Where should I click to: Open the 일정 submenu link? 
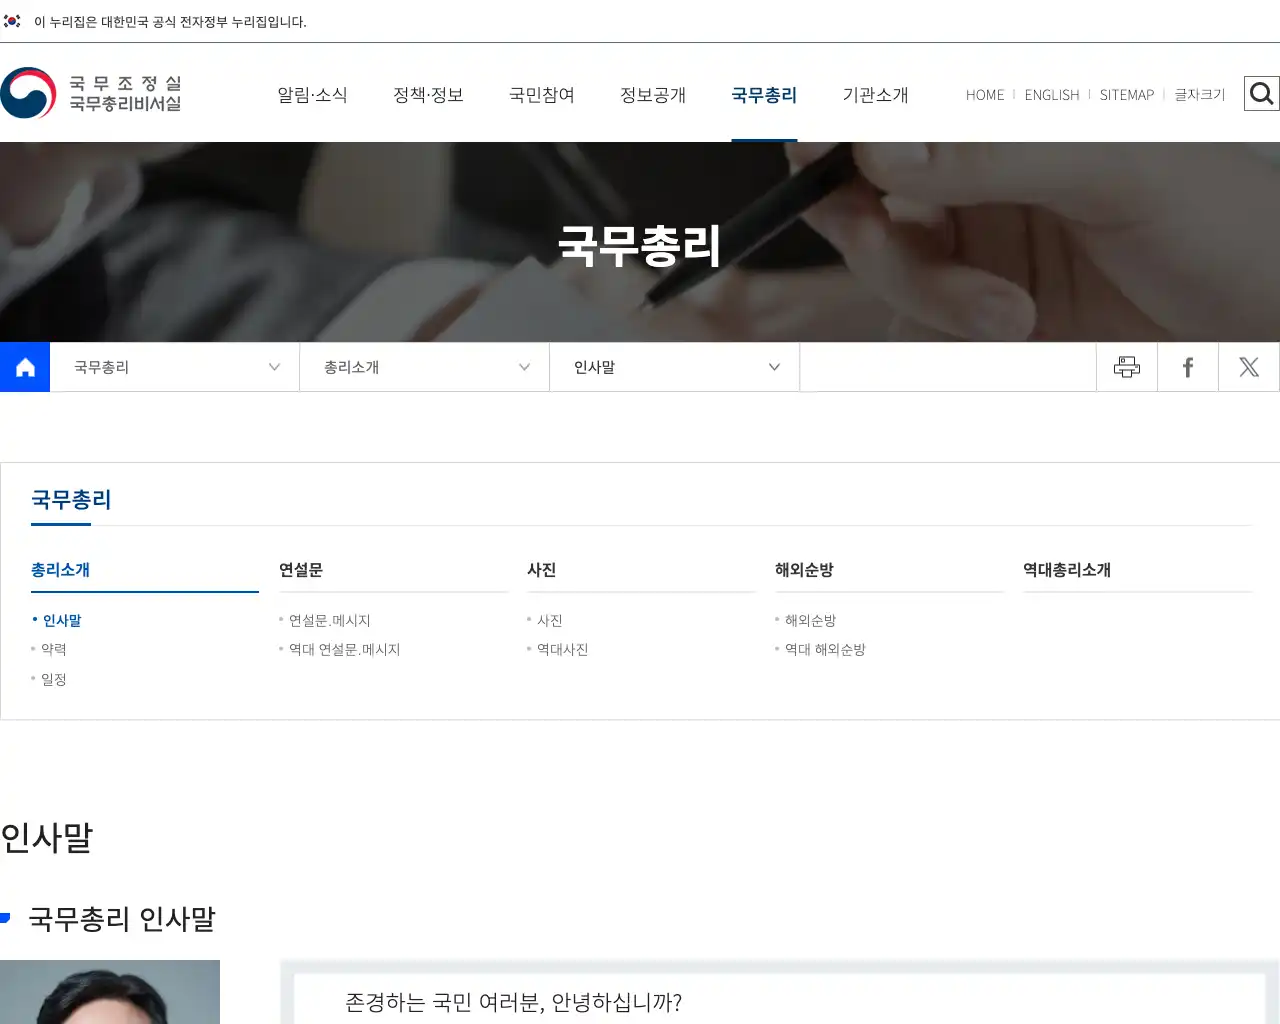pos(54,680)
